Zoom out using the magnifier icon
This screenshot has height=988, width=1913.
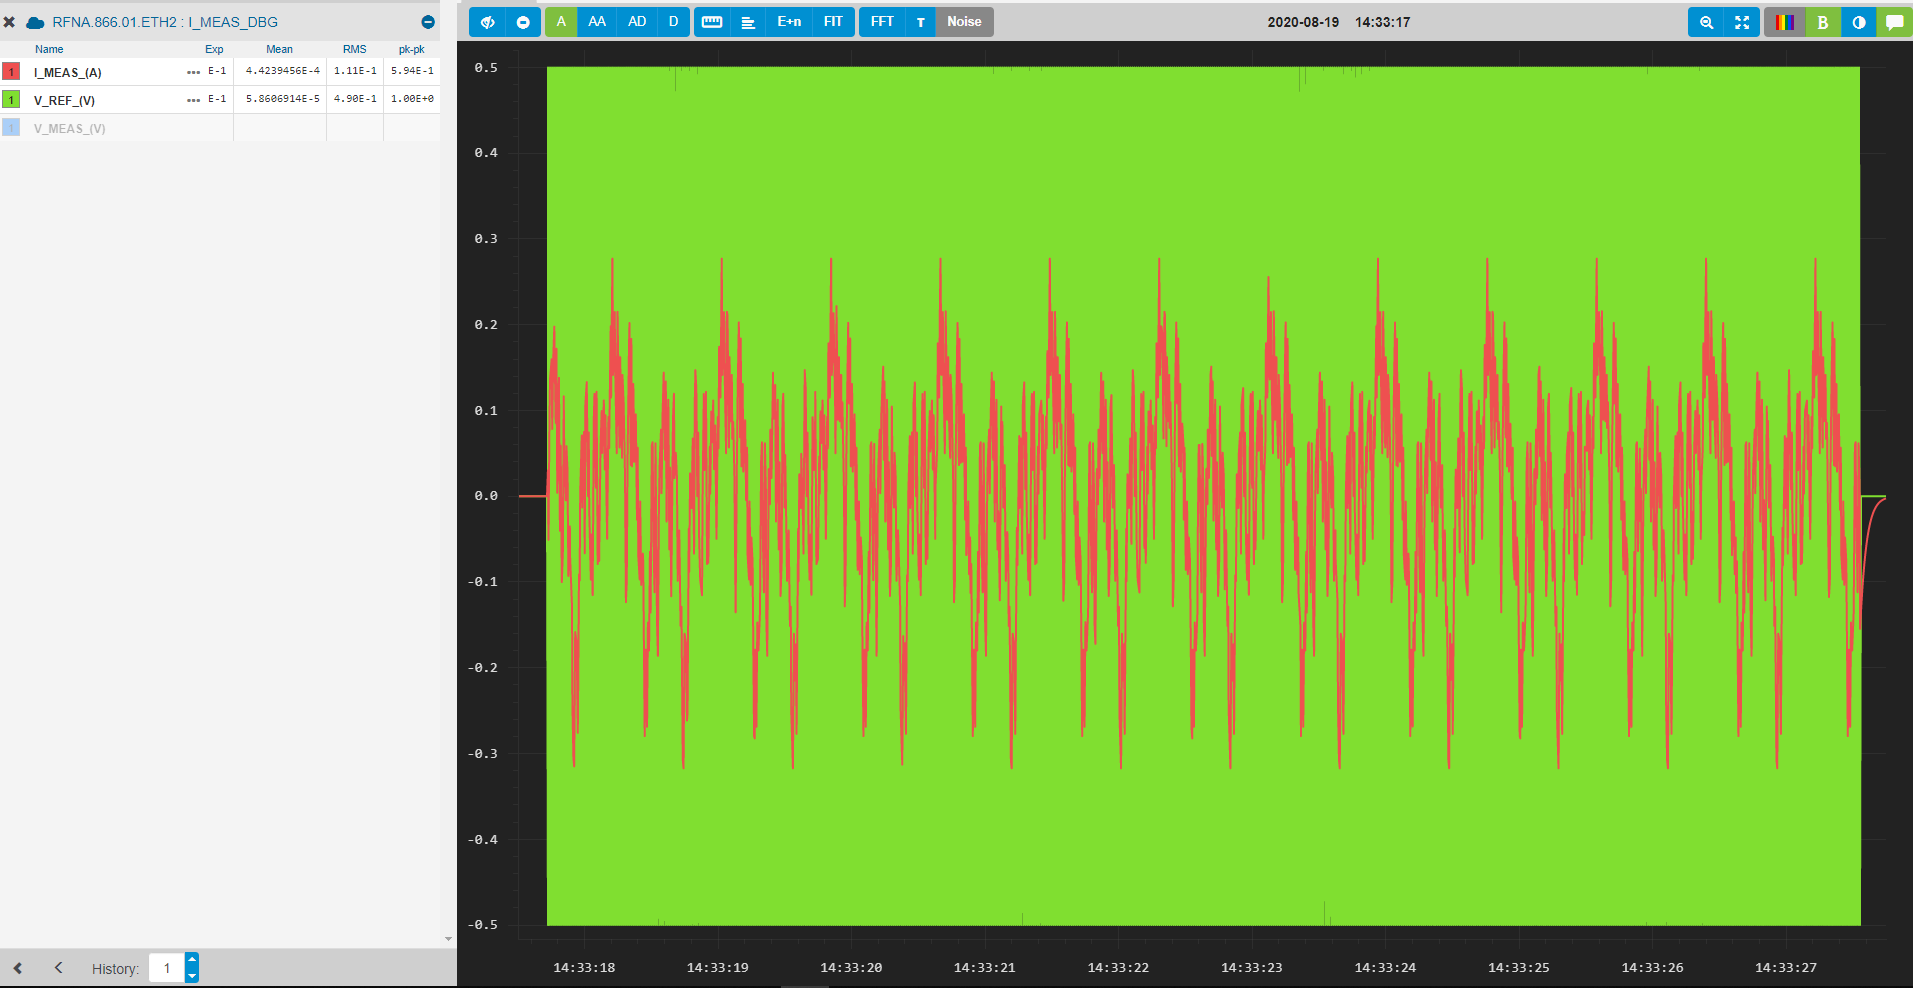pyautogui.click(x=1706, y=22)
